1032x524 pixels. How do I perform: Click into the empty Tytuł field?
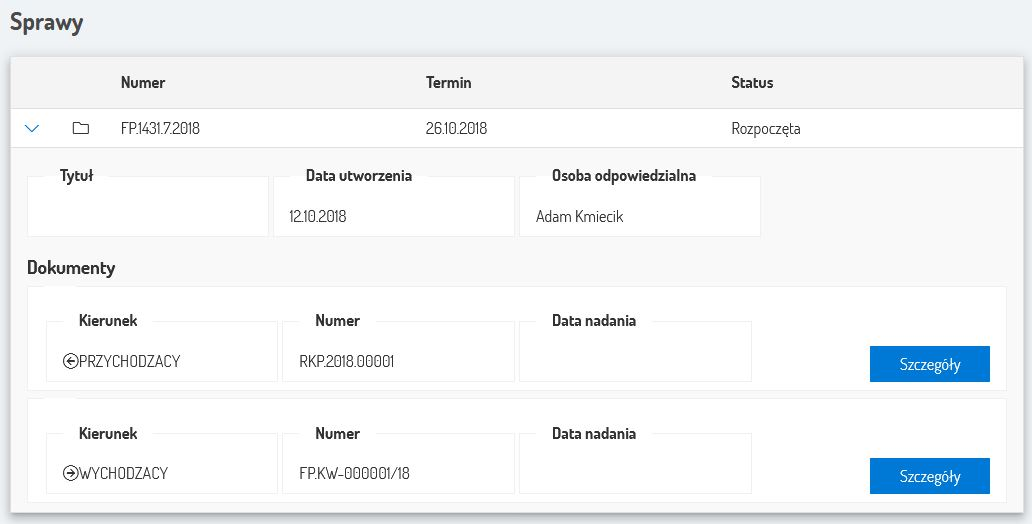[148, 216]
